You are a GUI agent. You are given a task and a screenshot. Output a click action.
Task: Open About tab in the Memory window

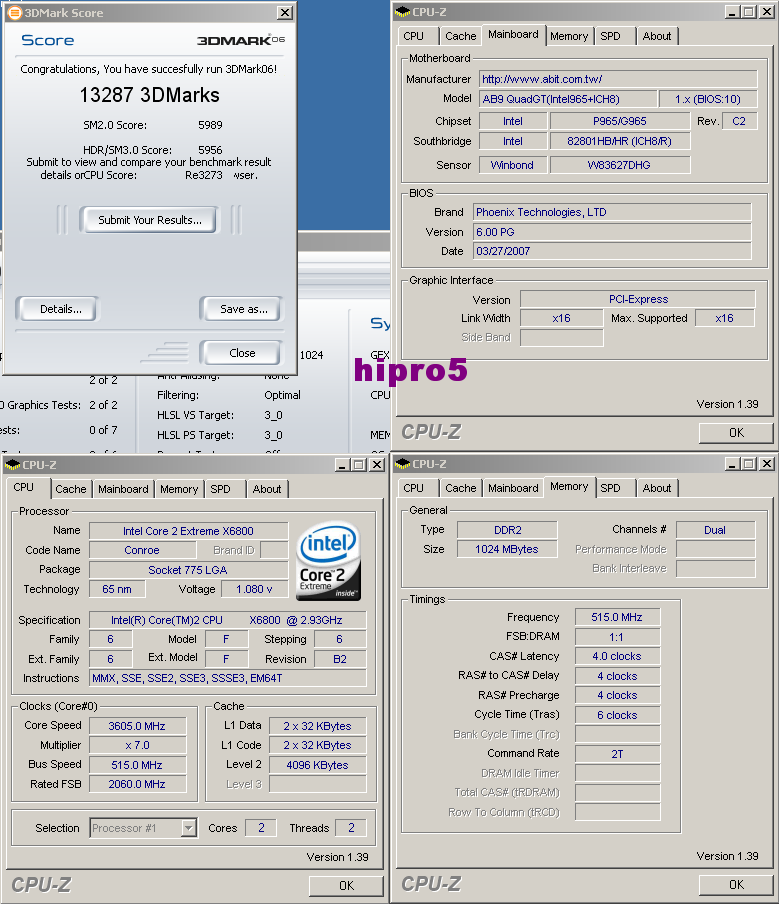[x=657, y=488]
